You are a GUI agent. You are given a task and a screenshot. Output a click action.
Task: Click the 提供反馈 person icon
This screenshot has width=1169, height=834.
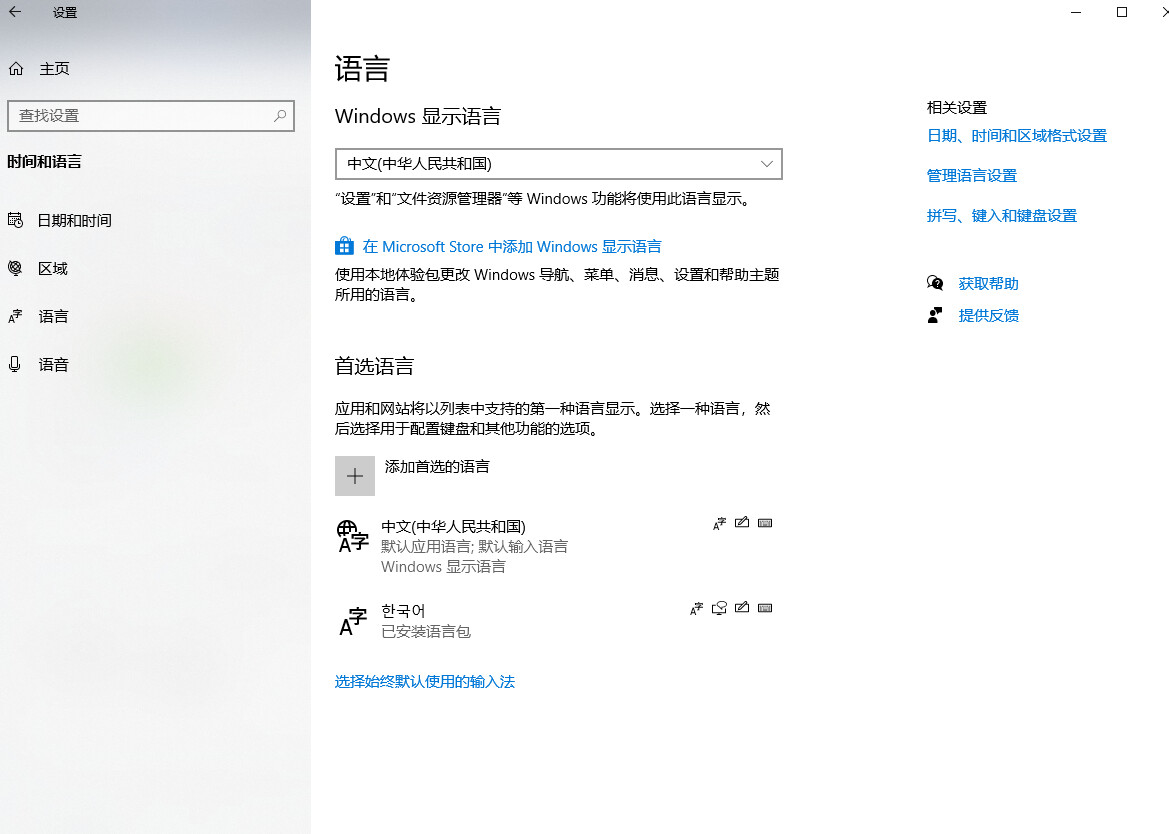tap(935, 316)
